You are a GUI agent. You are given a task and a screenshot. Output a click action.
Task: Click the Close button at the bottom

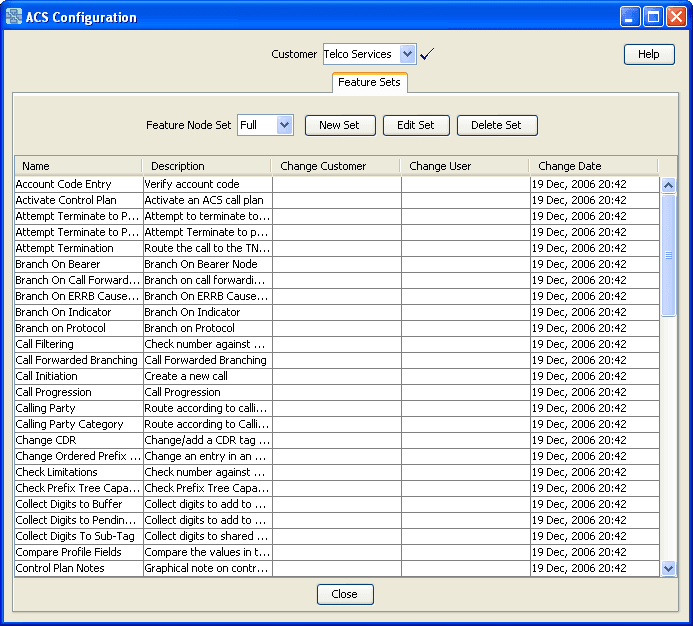coord(345,594)
